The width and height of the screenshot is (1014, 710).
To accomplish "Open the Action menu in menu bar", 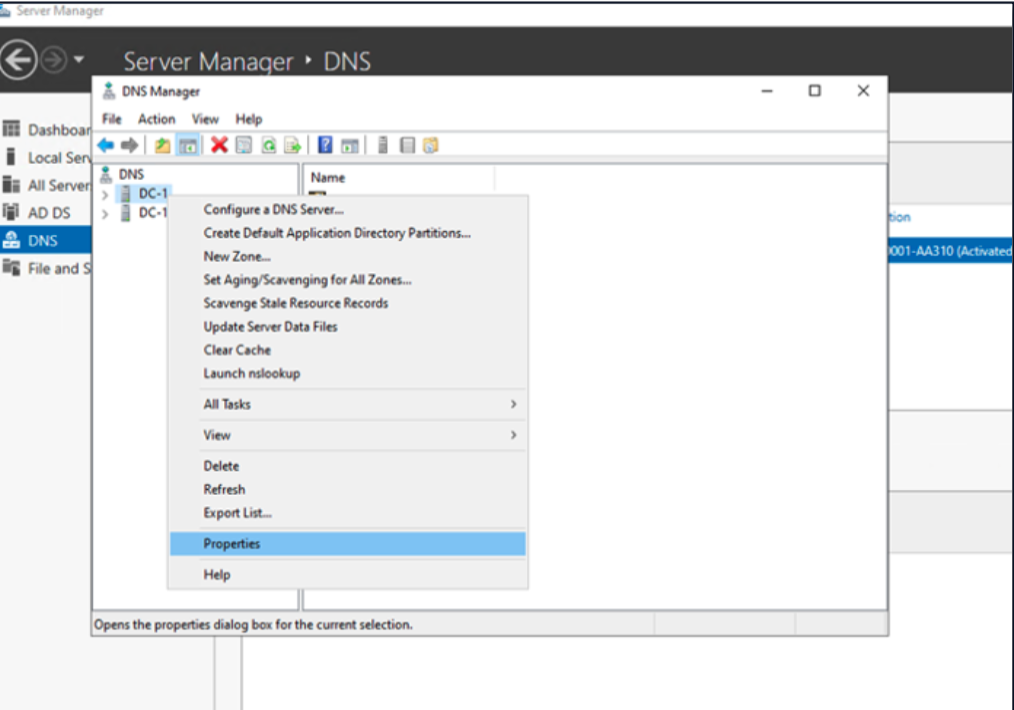I will coord(156,119).
